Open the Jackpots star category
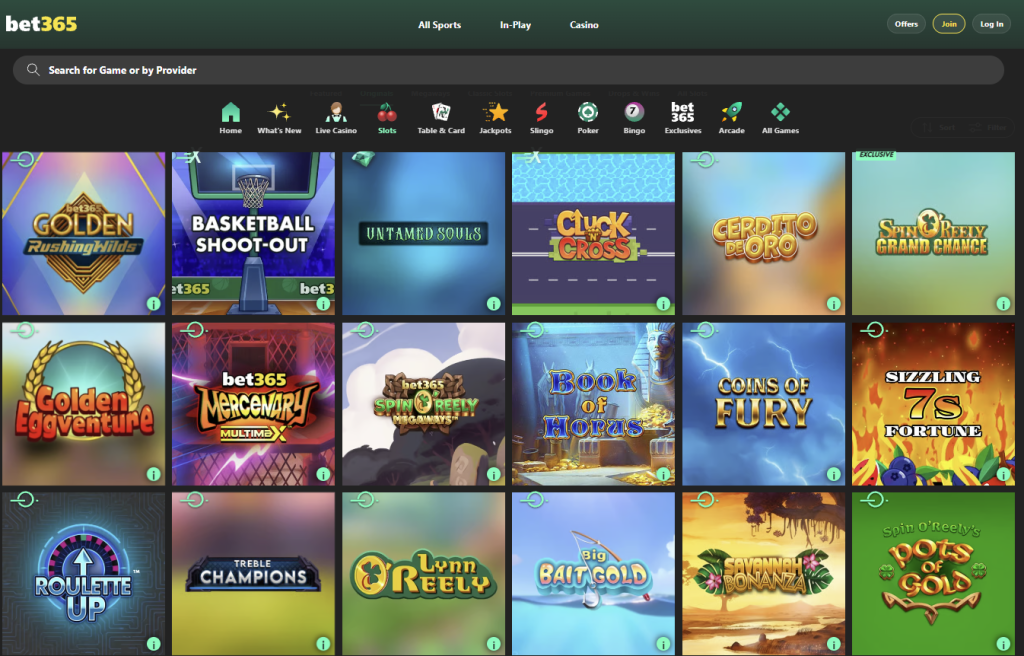This screenshot has width=1024, height=656. point(495,118)
